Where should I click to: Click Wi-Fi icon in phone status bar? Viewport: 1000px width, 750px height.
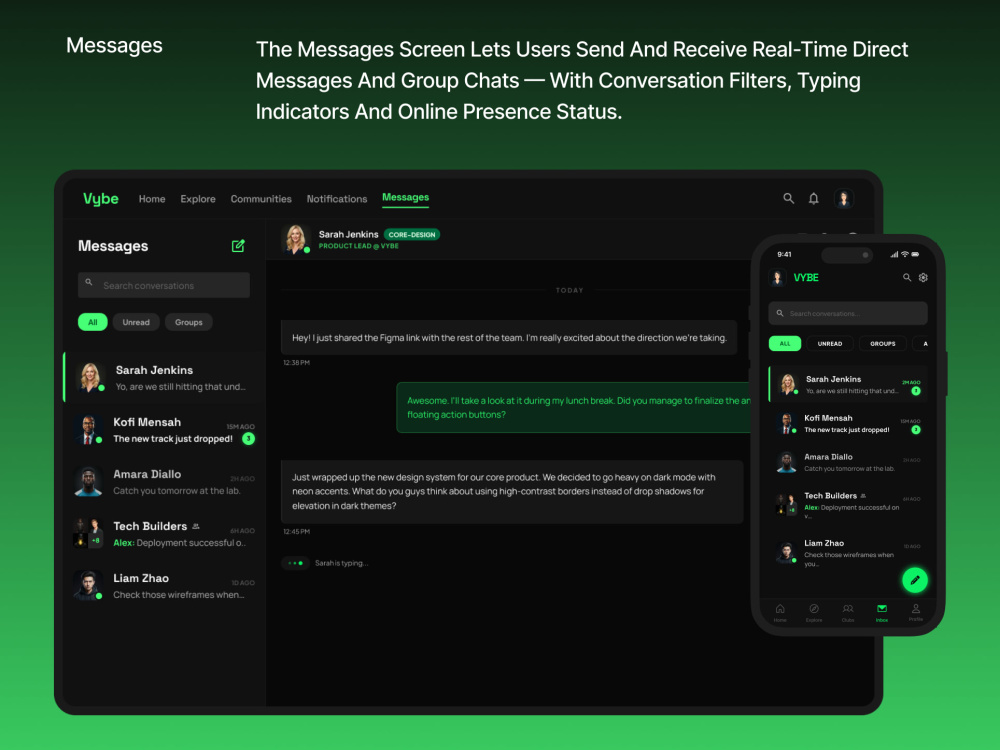click(904, 254)
